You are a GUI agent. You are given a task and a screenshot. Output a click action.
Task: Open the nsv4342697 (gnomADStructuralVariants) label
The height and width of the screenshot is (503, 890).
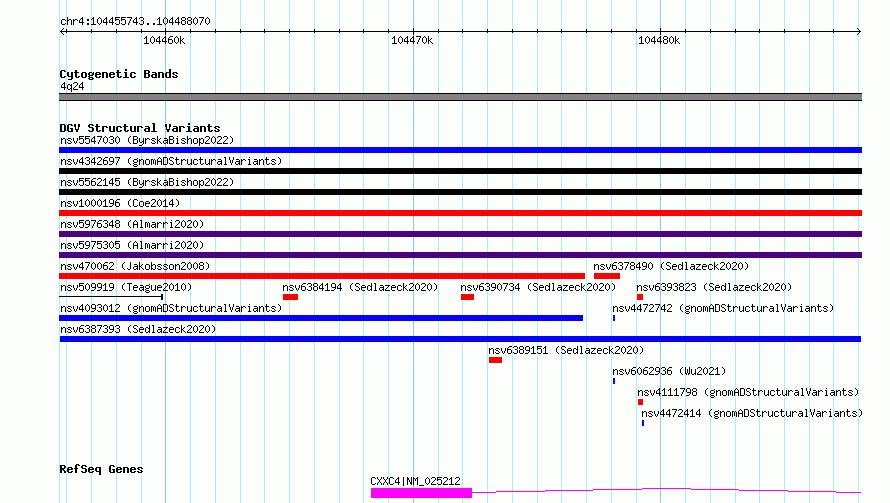[x=171, y=161]
